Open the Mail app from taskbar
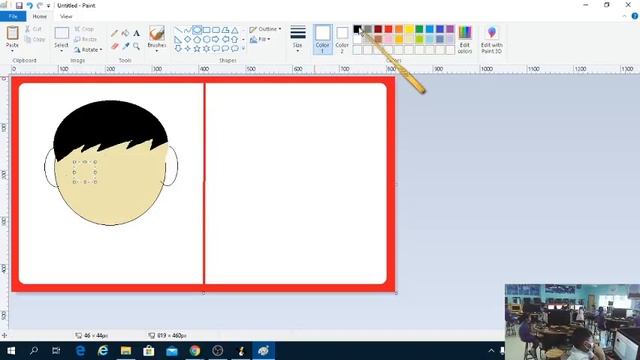 172,351
